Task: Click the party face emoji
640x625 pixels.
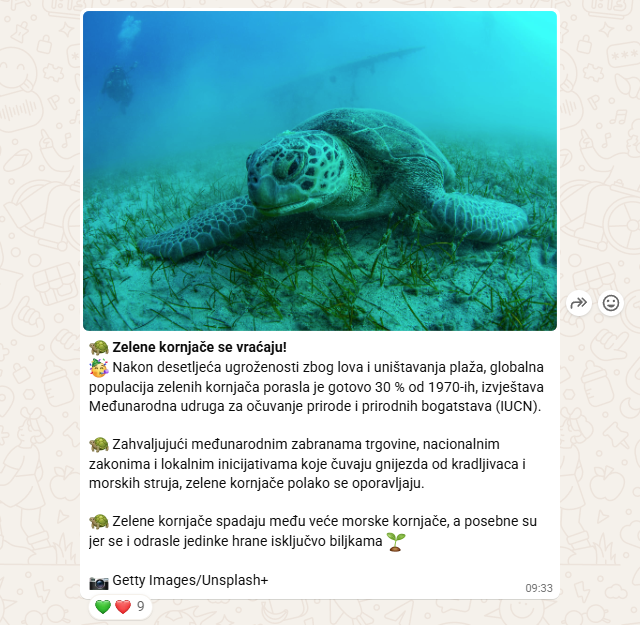Action: coord(98,367)
